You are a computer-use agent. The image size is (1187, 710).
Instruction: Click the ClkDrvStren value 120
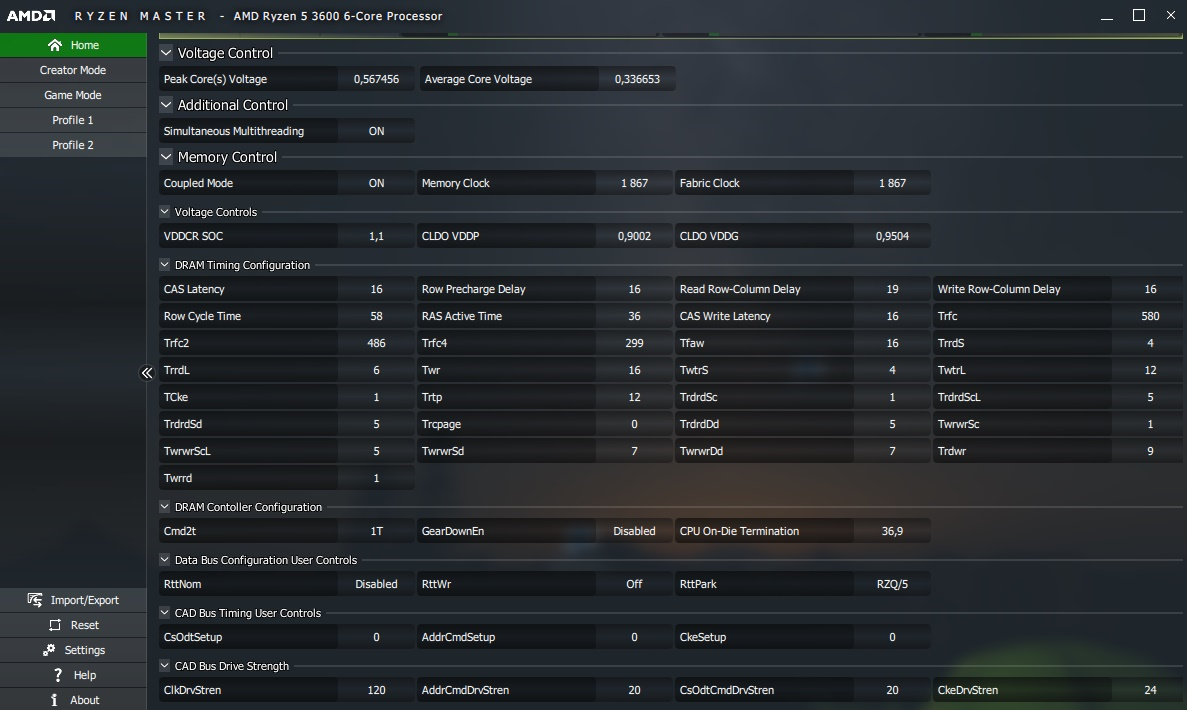pos(376,690)
